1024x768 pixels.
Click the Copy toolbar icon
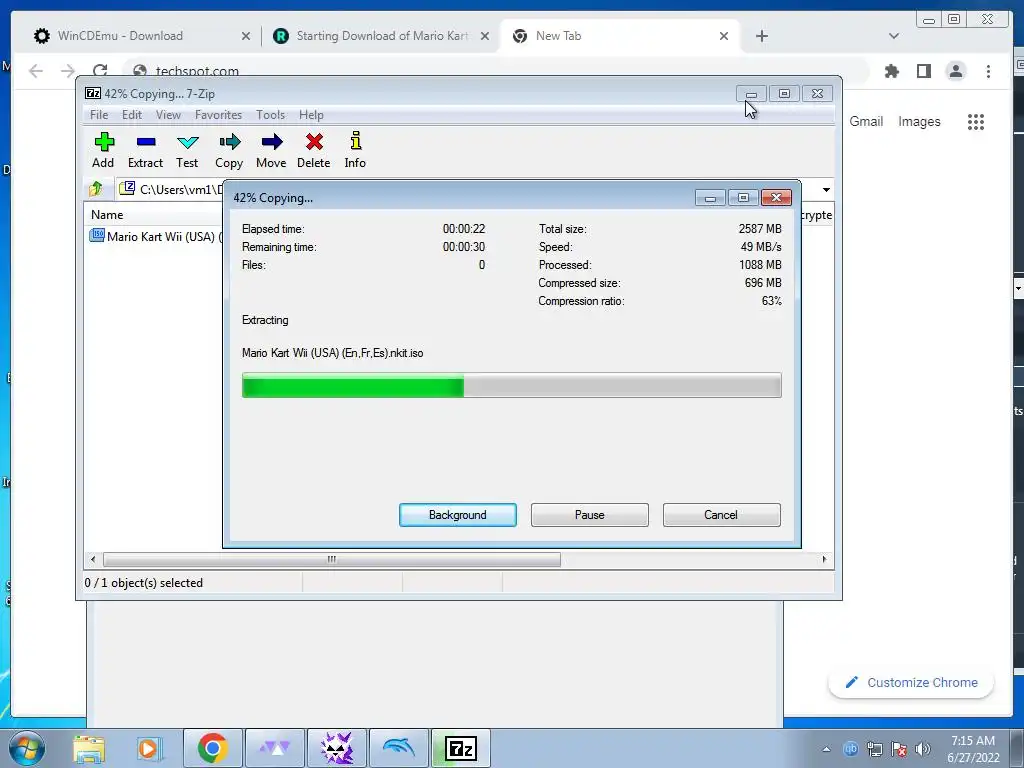pos(229,150)
